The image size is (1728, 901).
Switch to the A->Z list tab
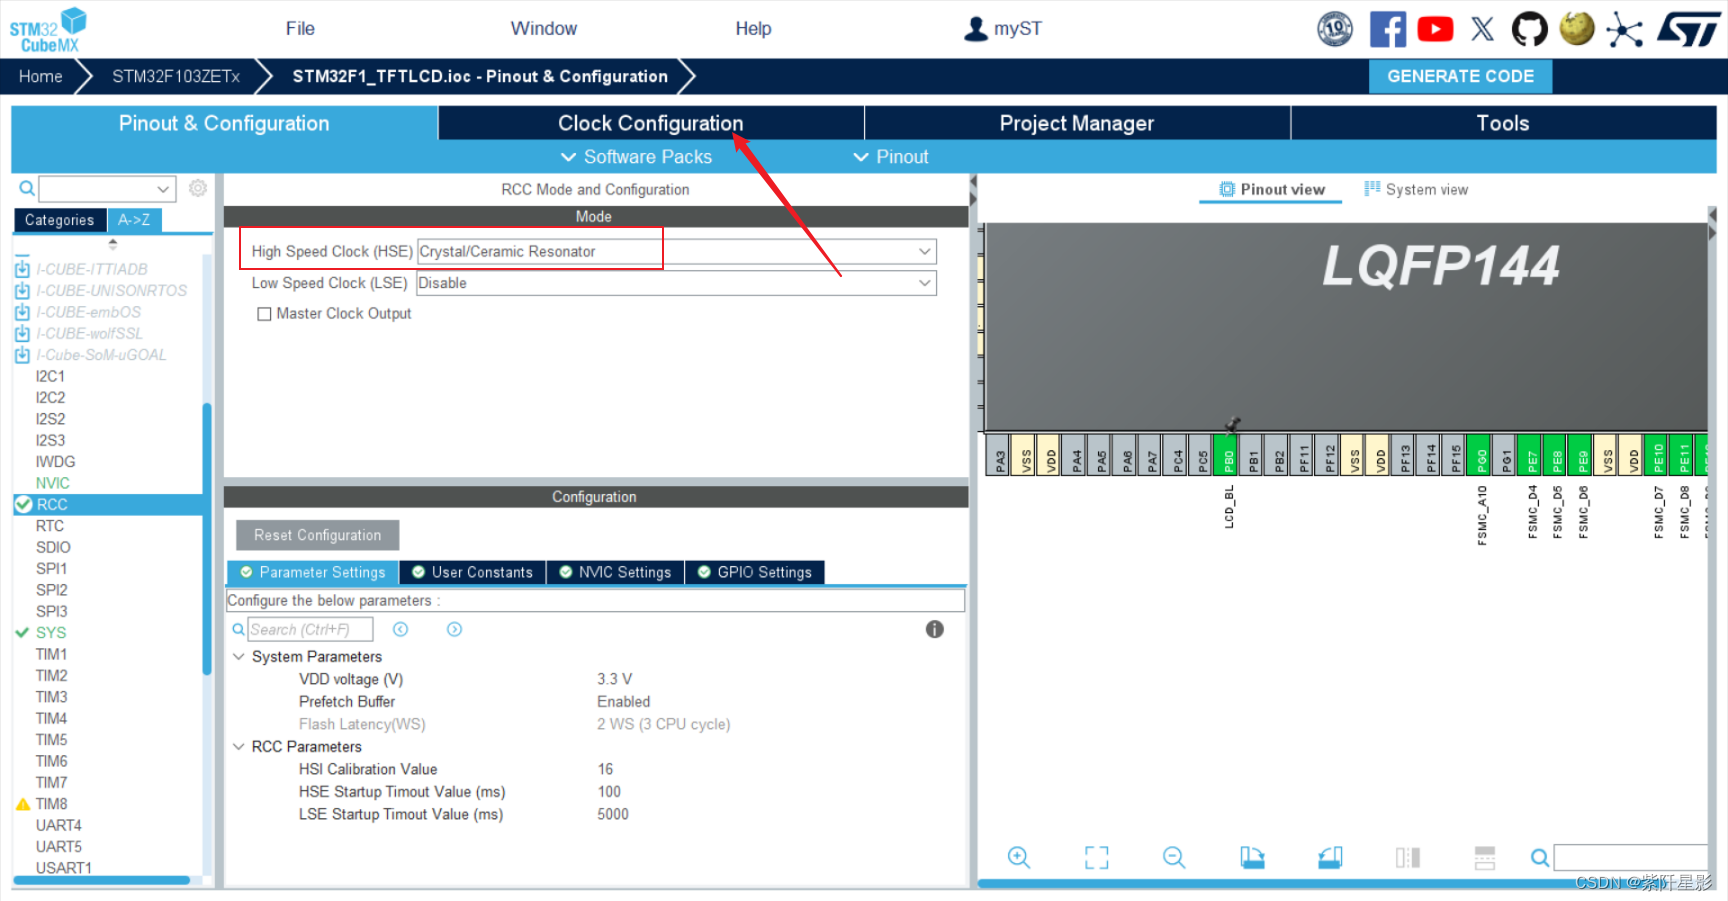coord(134,220)
